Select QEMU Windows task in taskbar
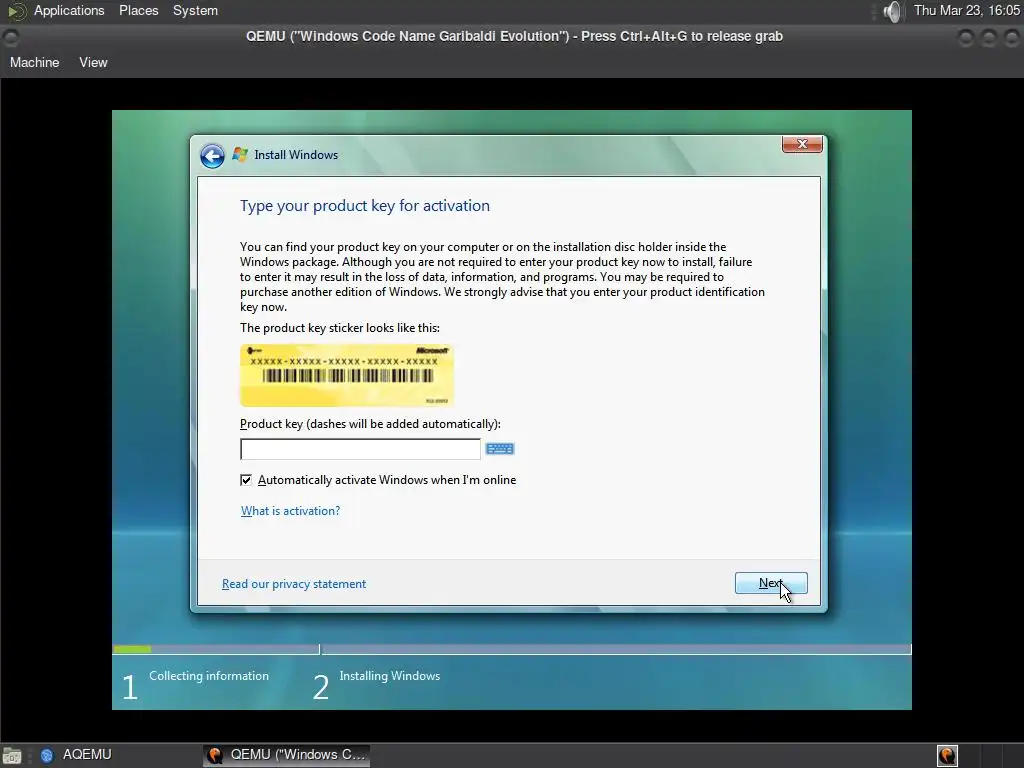Screen dimensions: 1024x768 [x=287, y=755]
